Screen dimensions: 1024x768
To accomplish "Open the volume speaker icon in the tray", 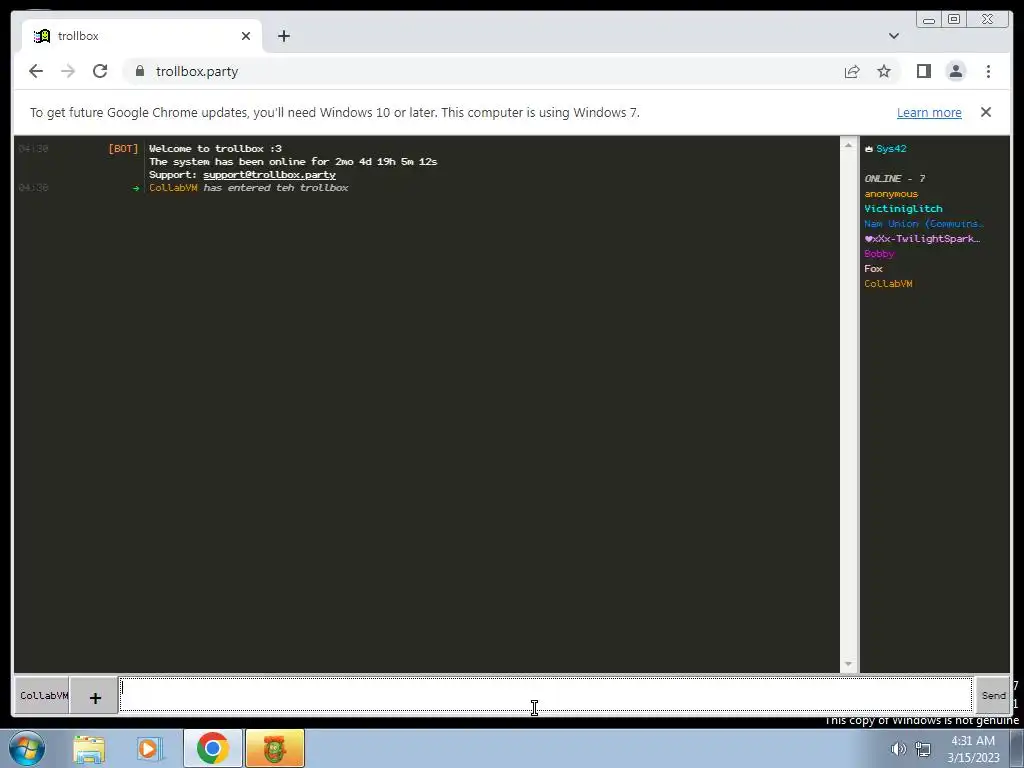I will (899, 749).
